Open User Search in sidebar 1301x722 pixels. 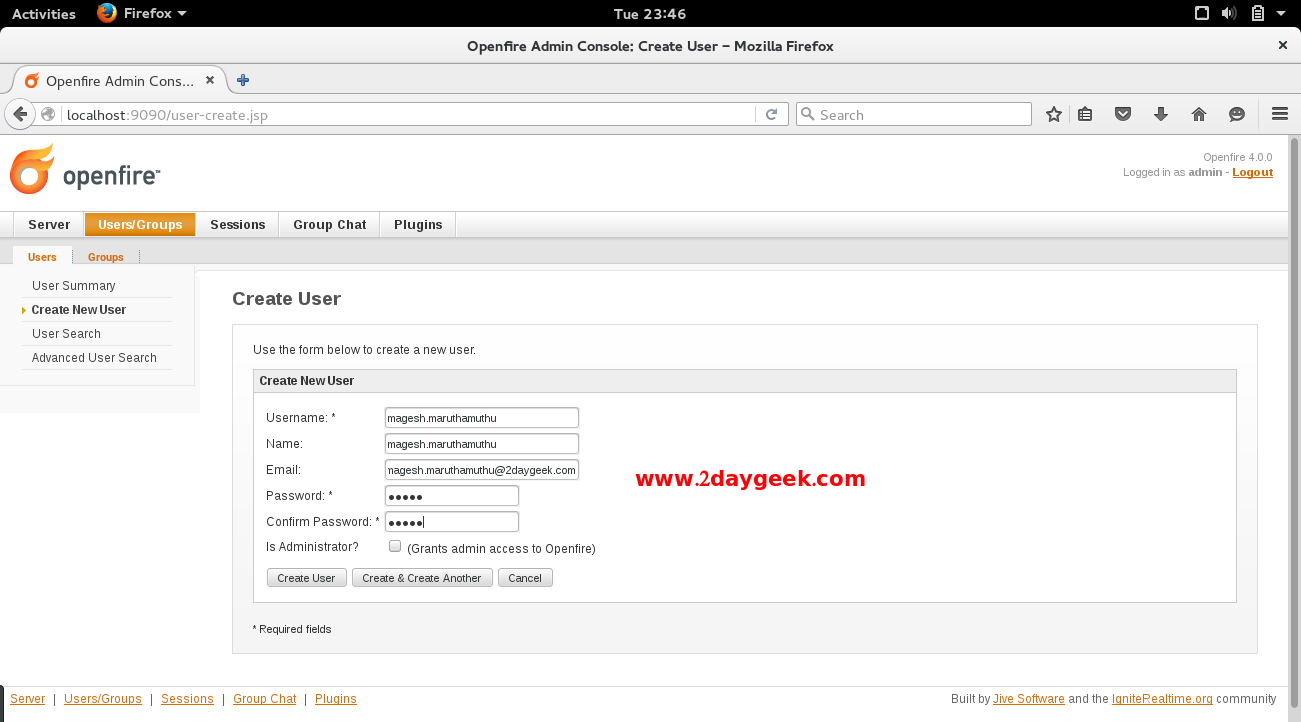tap(66, 334)
